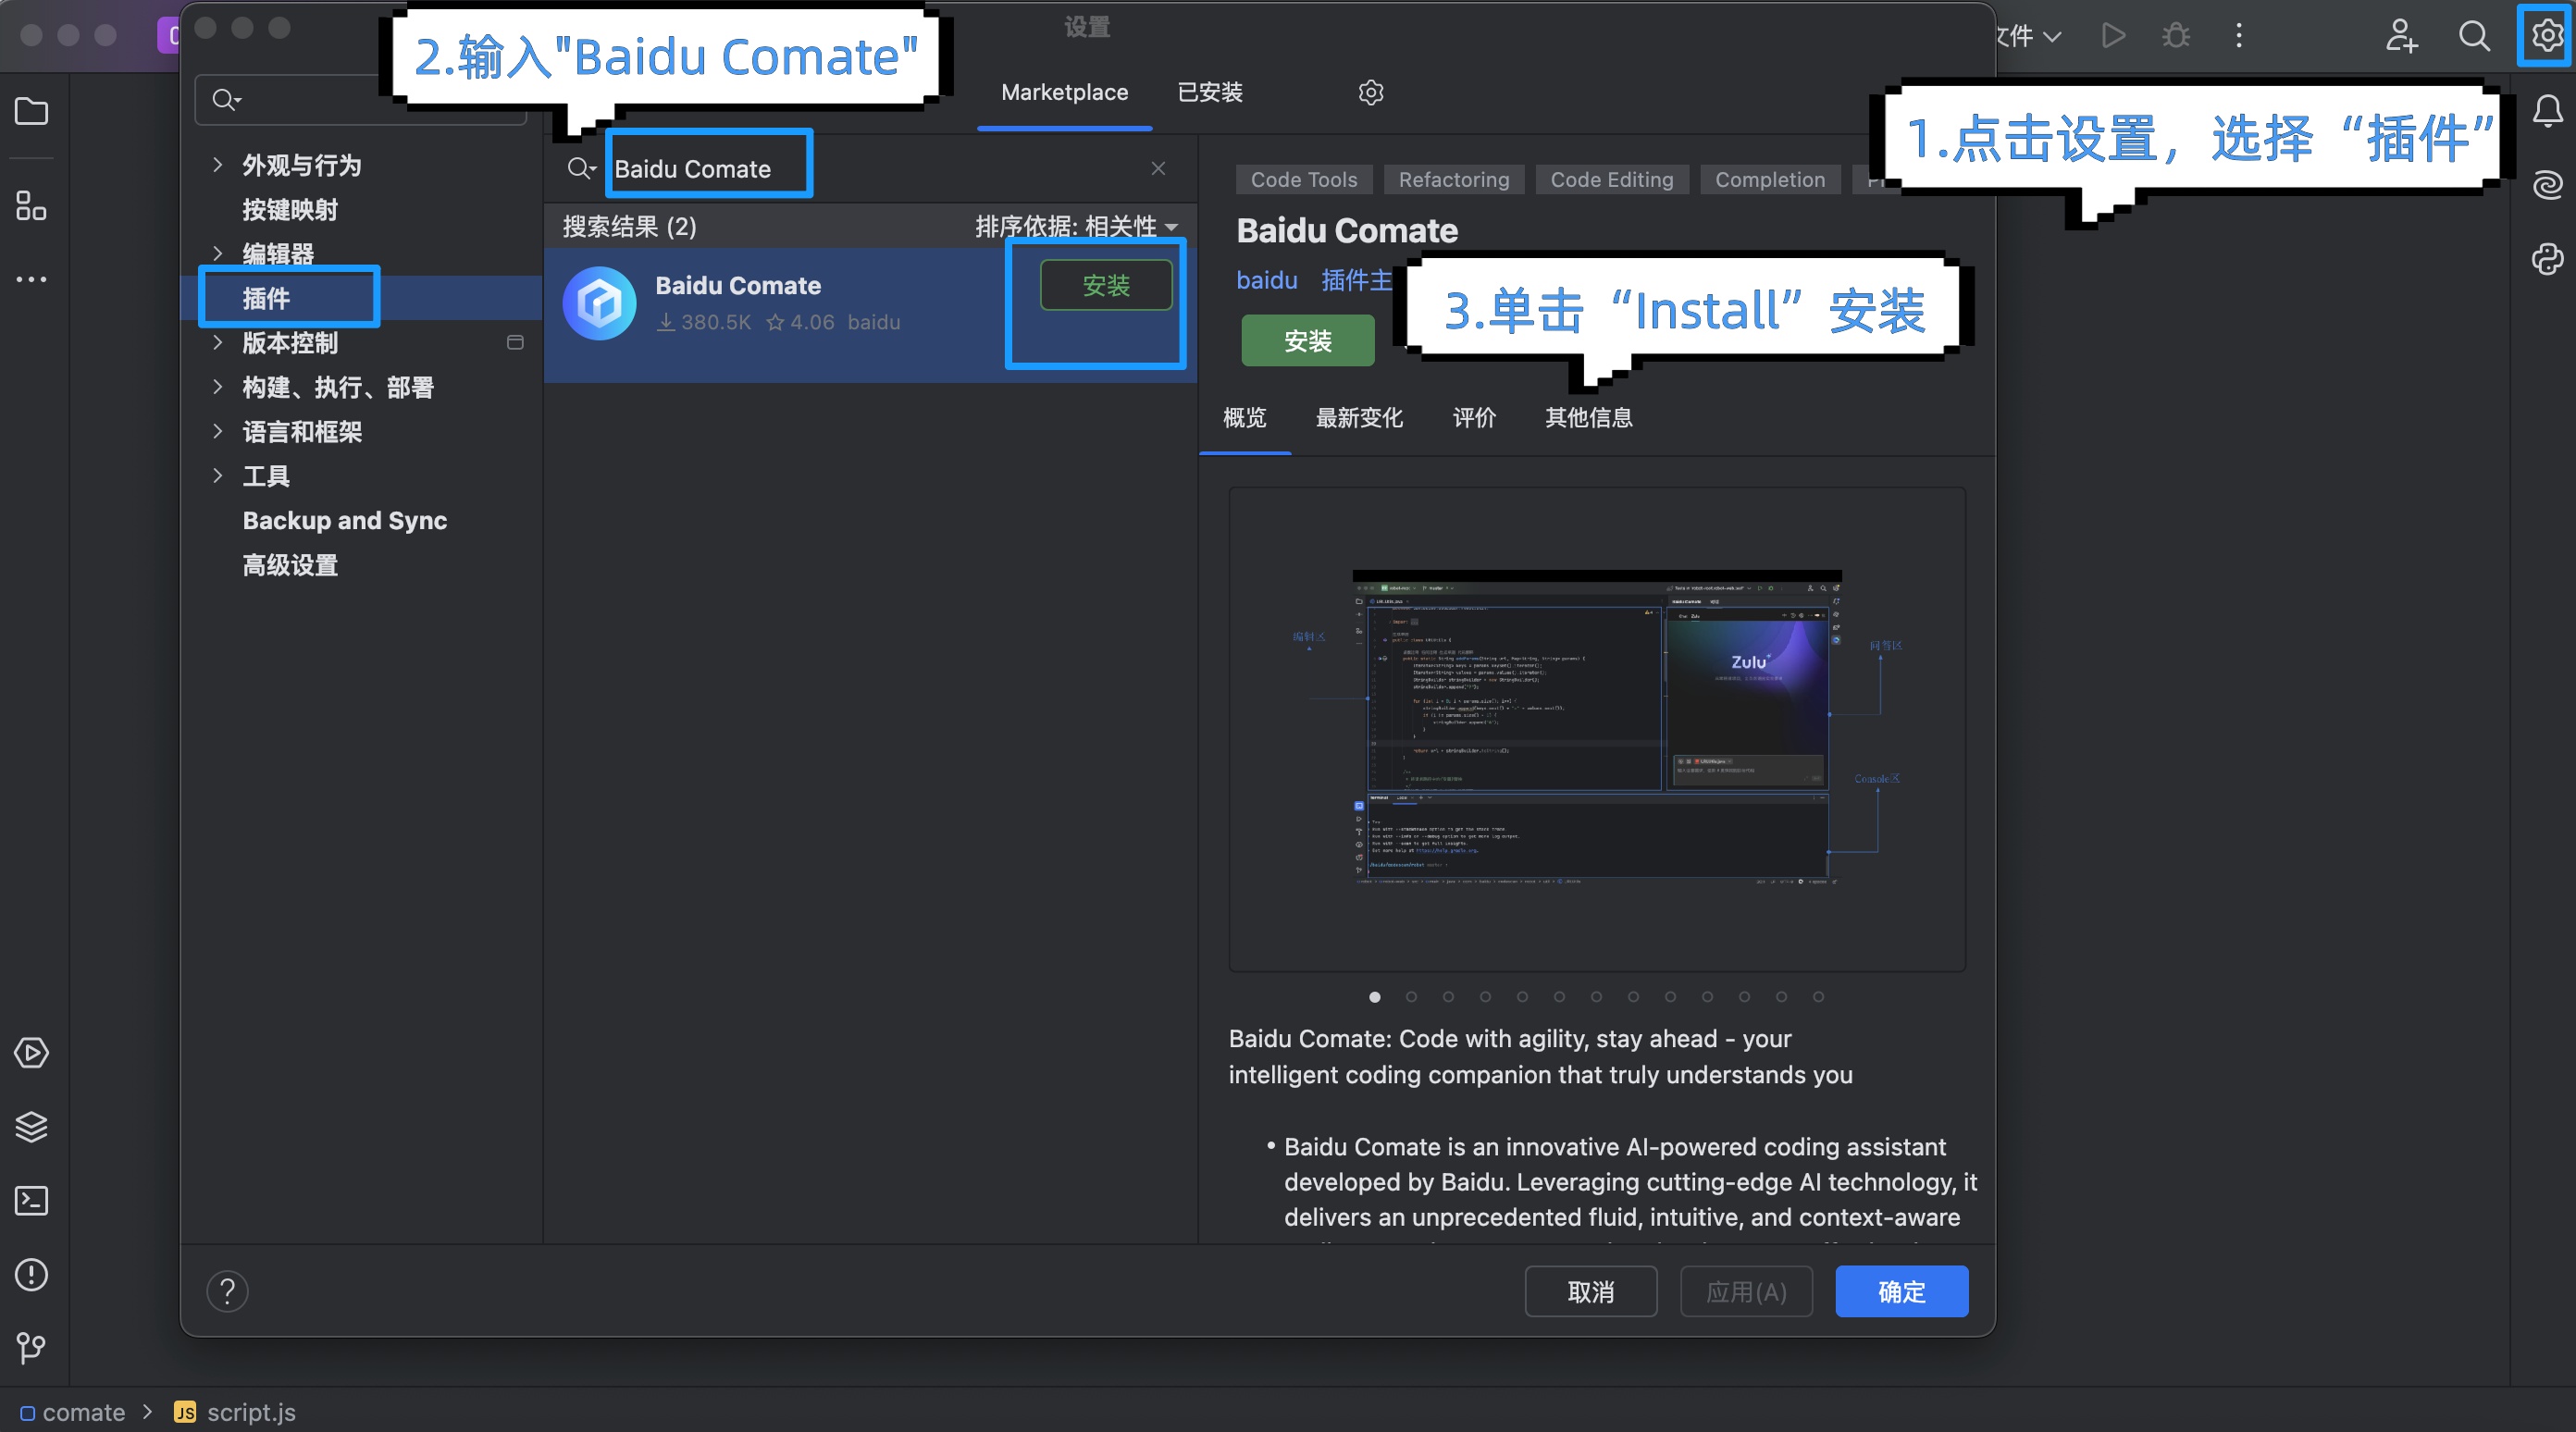The image size is (2576, 1432).
Task: Open the Project folder tool window
Action: tap(31, 110)
